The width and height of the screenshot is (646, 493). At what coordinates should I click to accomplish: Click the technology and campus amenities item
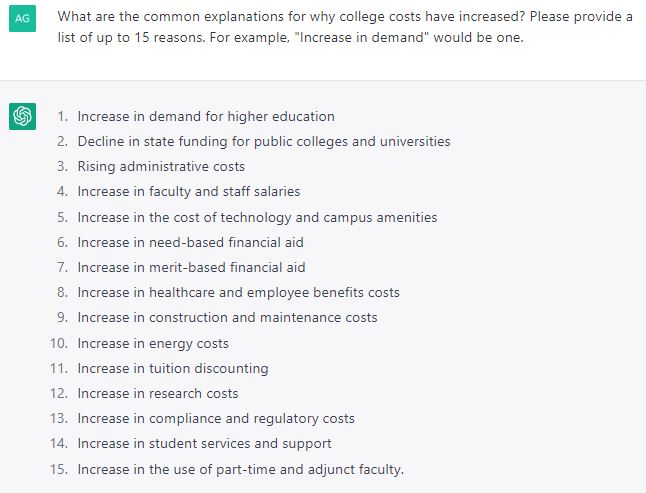click(257, 217)
